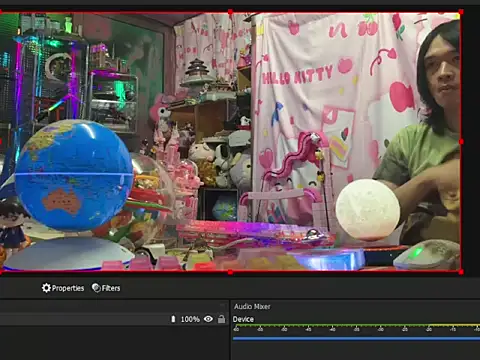Click the top-right red corner handle

click(461, 12)
